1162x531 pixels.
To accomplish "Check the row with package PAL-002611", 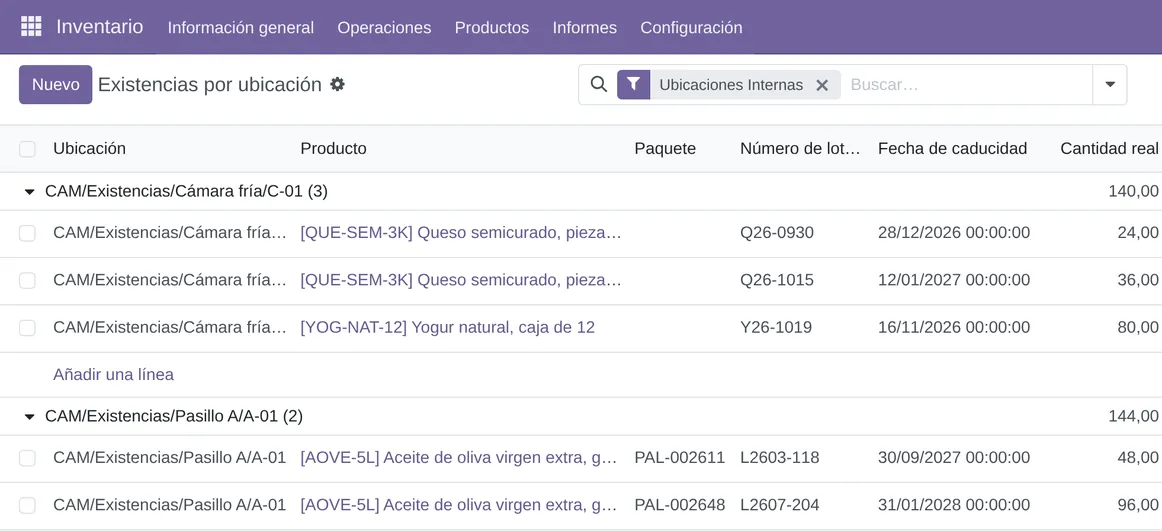I will [x=27, y=458].
